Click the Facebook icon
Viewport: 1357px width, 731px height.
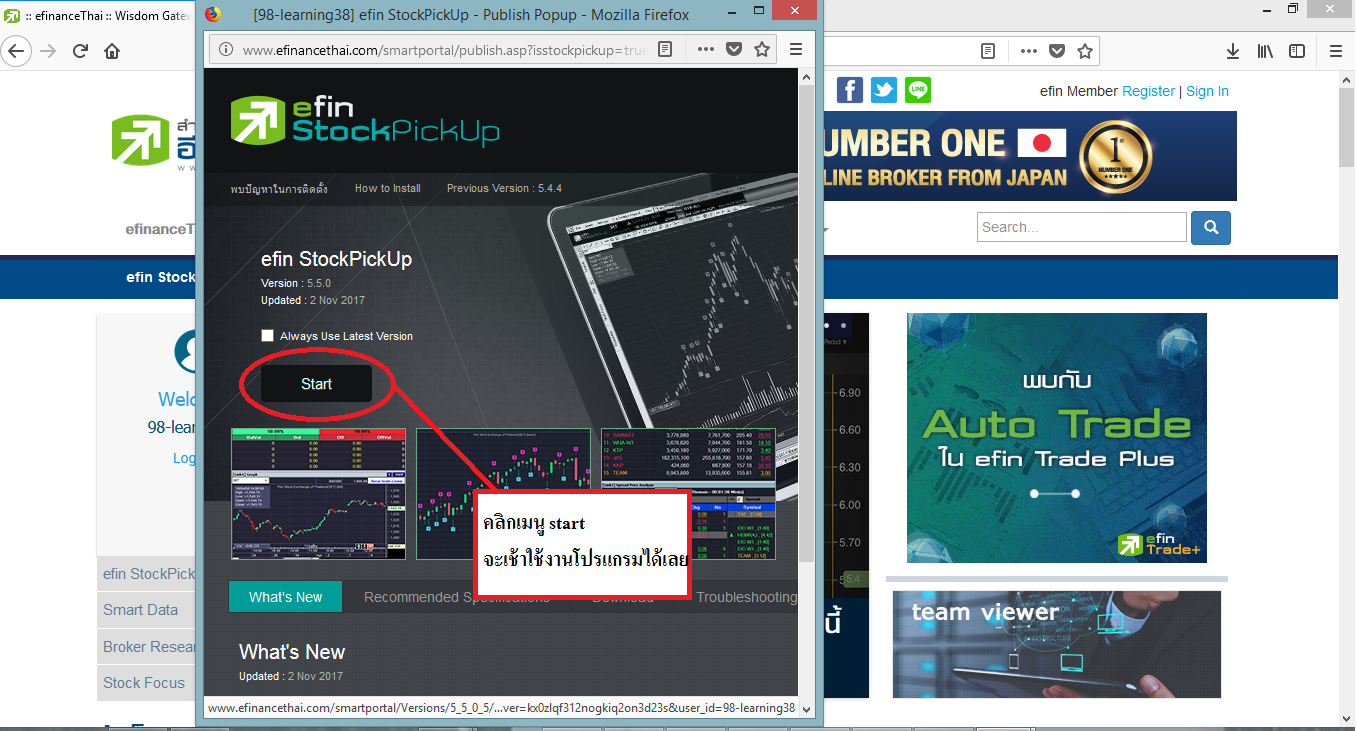(x=850, y=91)
